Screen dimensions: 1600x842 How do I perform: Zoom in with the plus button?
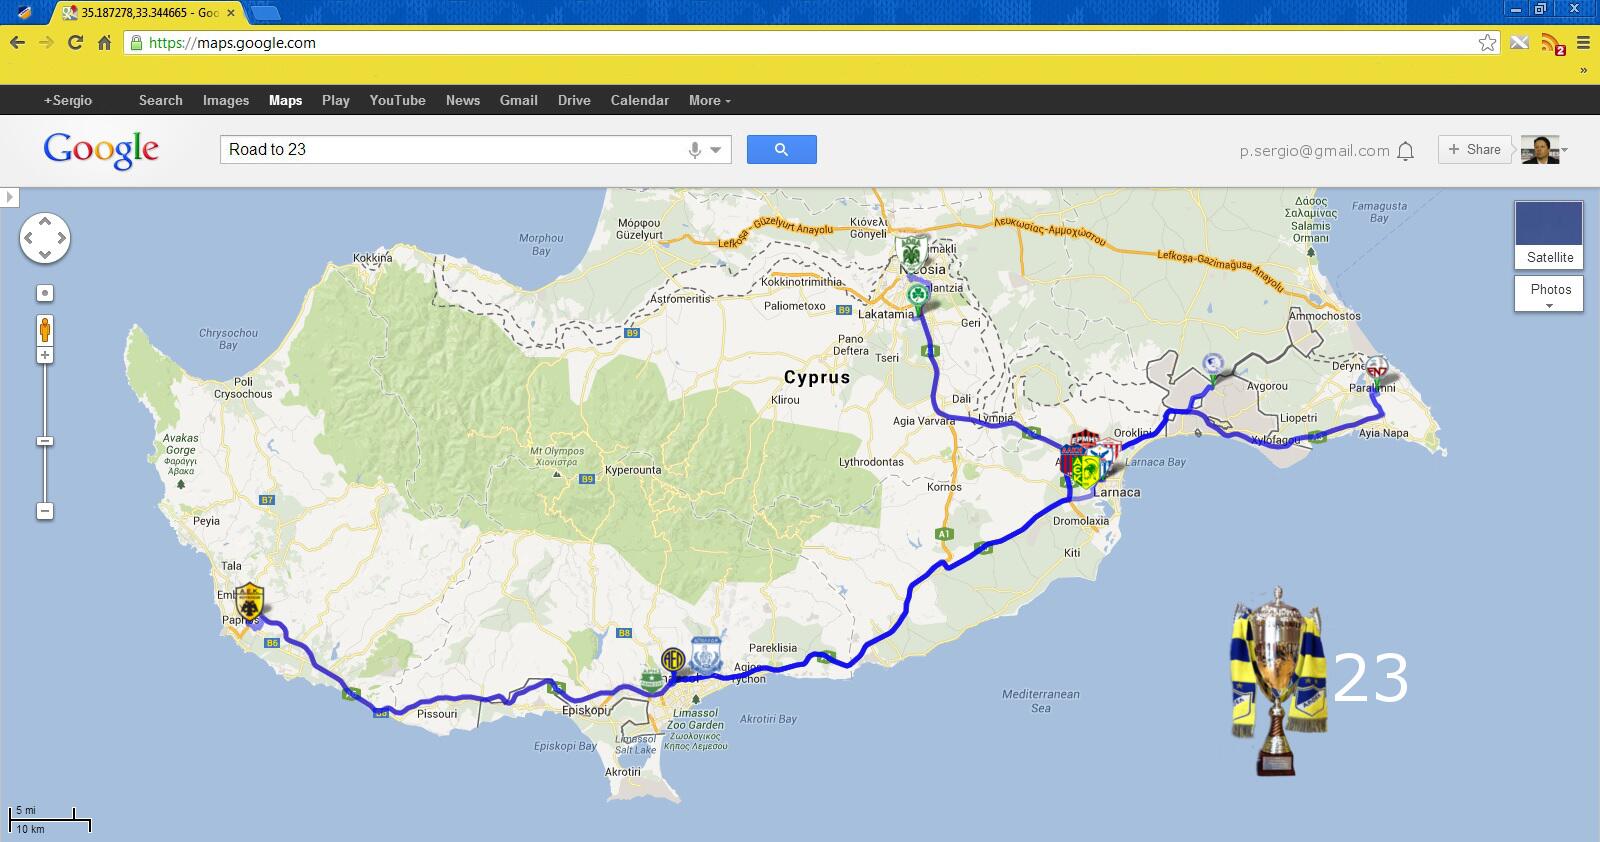tap(45, 356)
